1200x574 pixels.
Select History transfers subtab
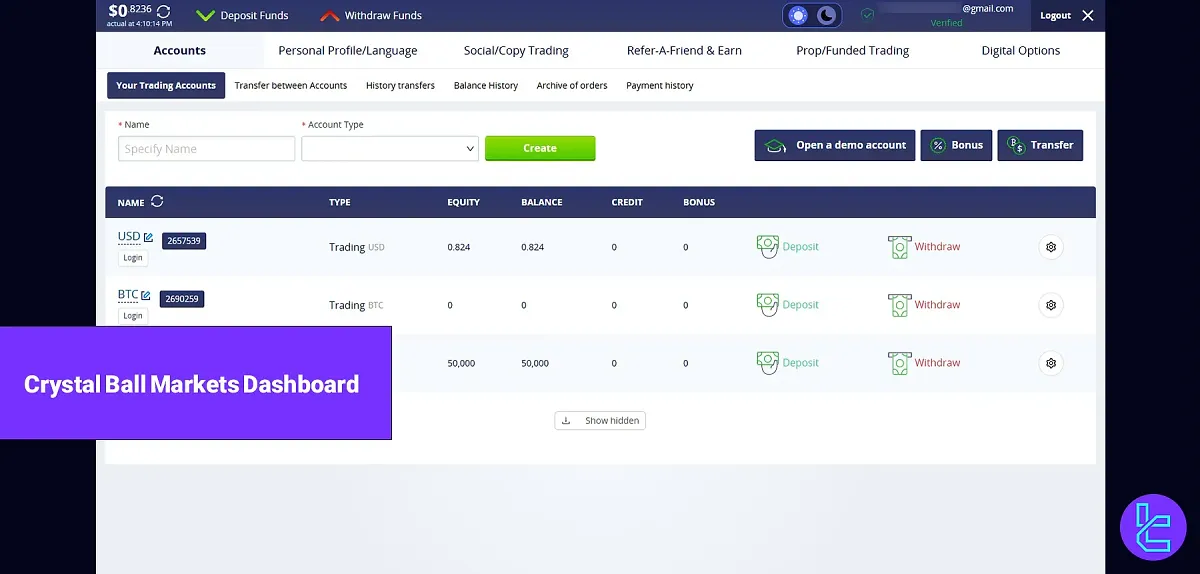pos(400,85)
